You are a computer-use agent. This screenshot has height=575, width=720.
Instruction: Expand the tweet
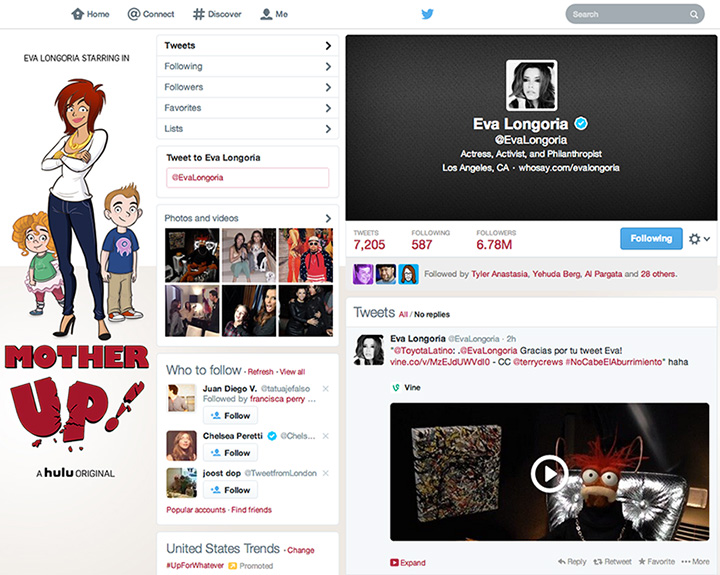pos(408,563)
